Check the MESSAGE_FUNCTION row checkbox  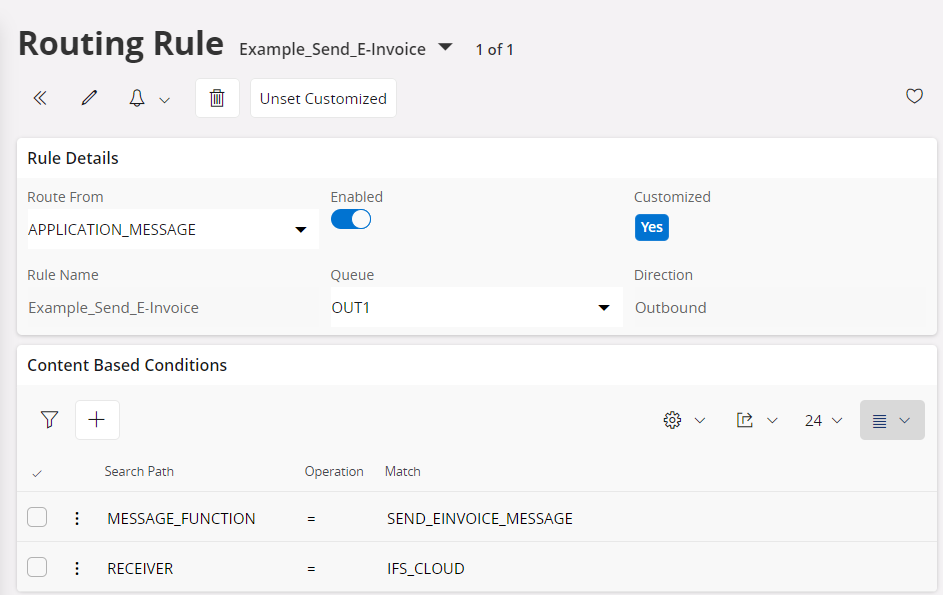coord(37,517)
